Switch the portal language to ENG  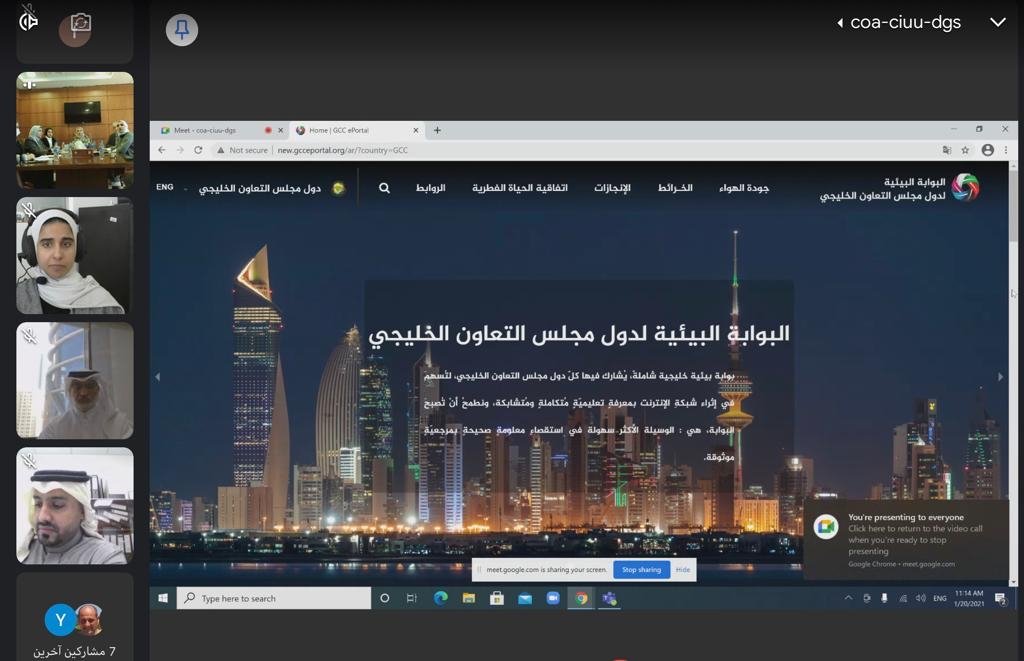pos(163,187)
